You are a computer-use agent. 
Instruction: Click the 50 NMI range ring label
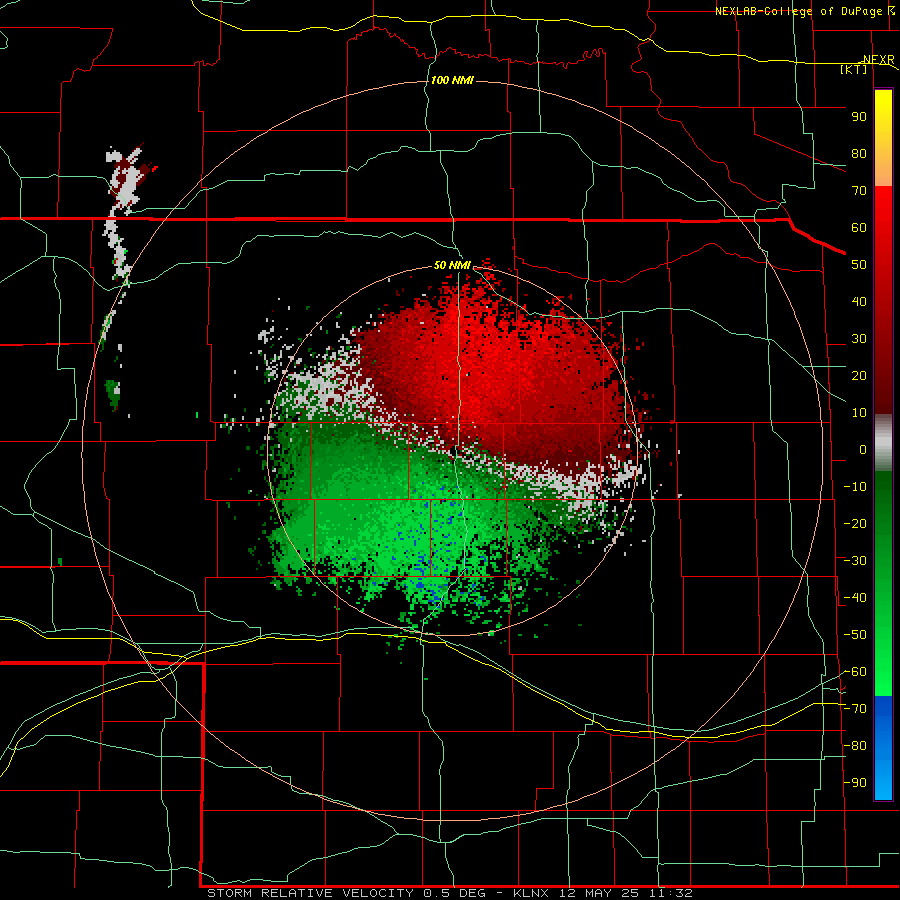(x=452, y=265)
